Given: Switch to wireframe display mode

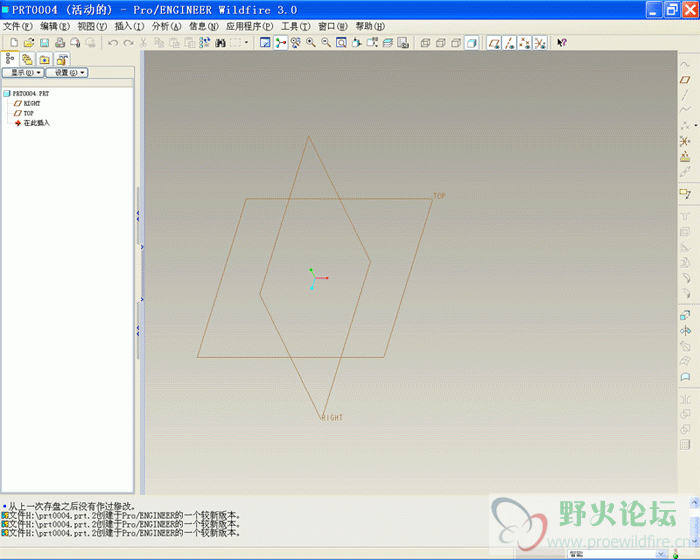Looking at the screenshot, I should click(x=425, y=43).
